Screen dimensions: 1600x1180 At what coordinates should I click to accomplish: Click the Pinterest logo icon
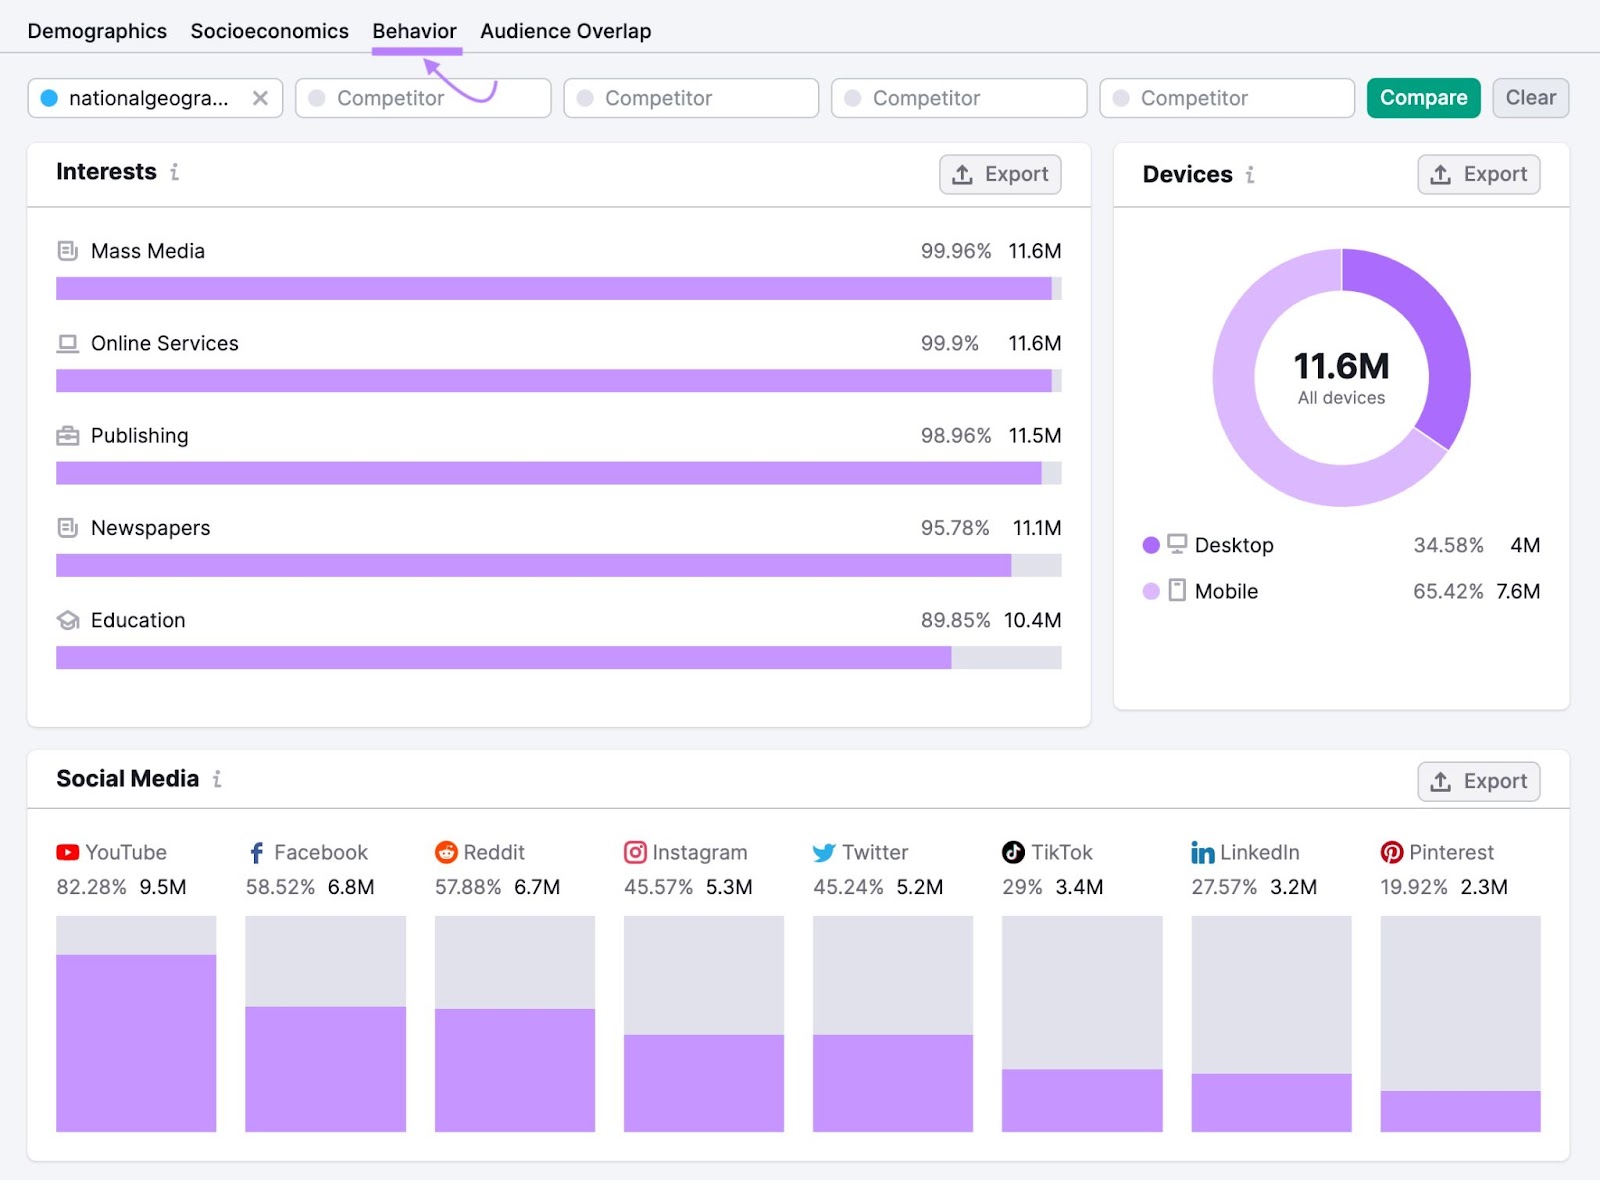1391,852
